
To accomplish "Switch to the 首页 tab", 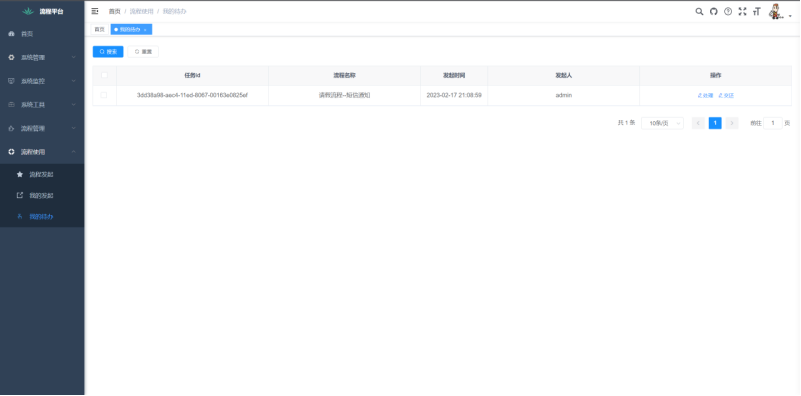I will (100, 30).
